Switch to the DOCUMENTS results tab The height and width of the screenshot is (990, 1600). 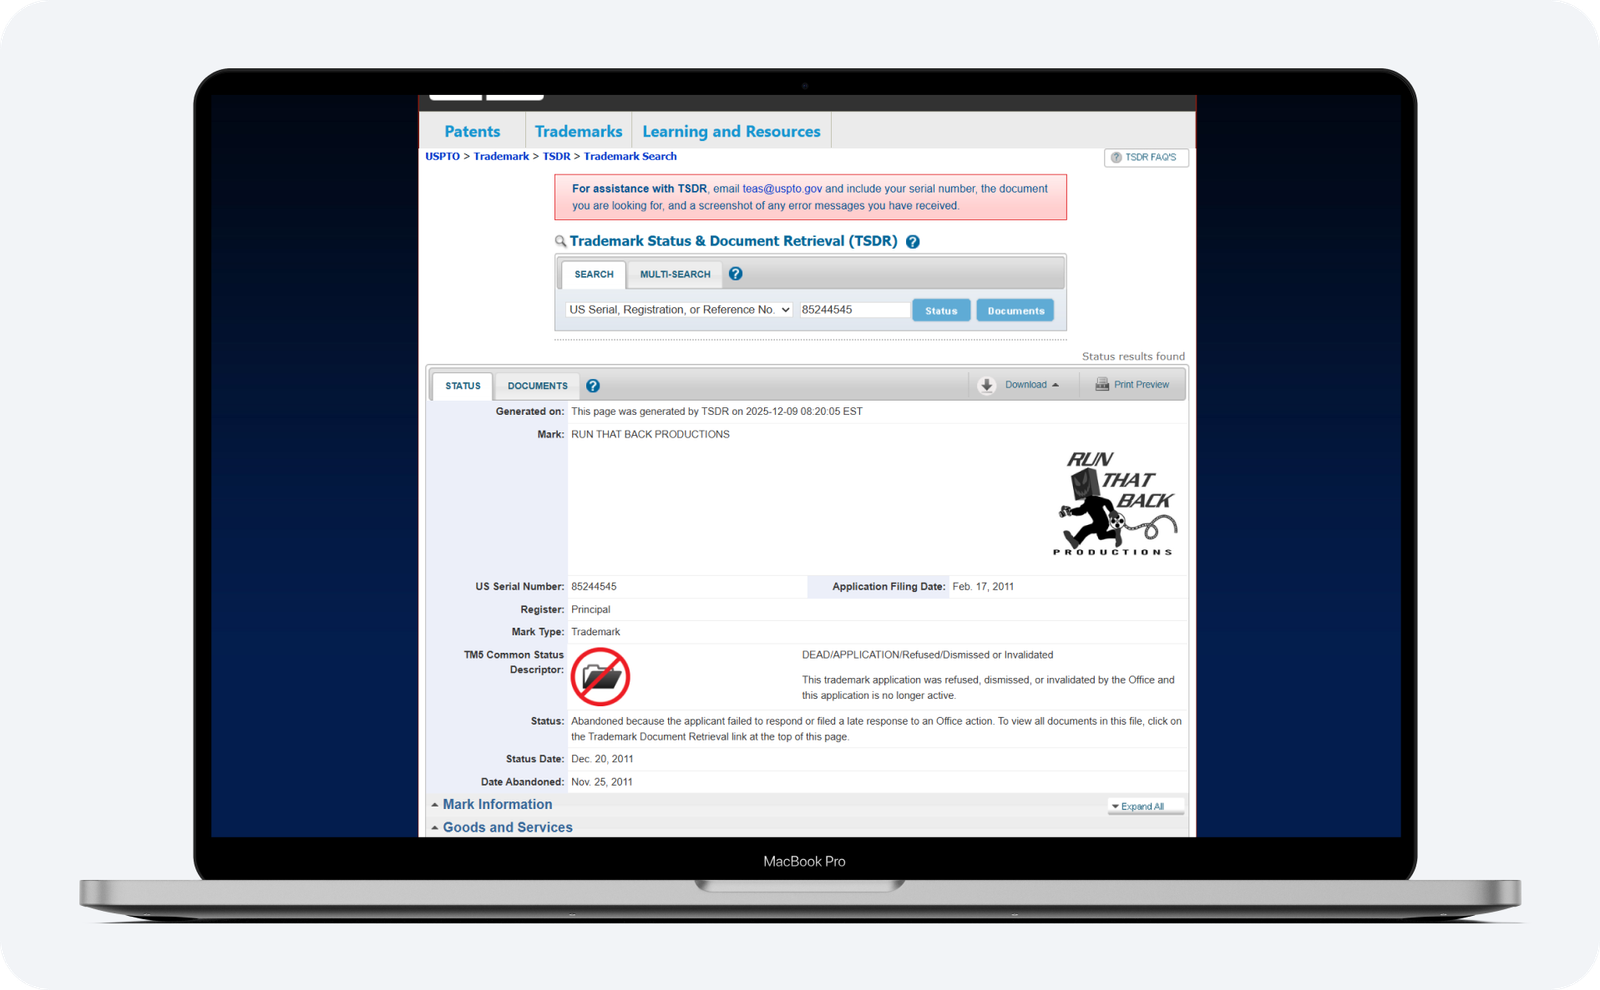coord(537,386)
